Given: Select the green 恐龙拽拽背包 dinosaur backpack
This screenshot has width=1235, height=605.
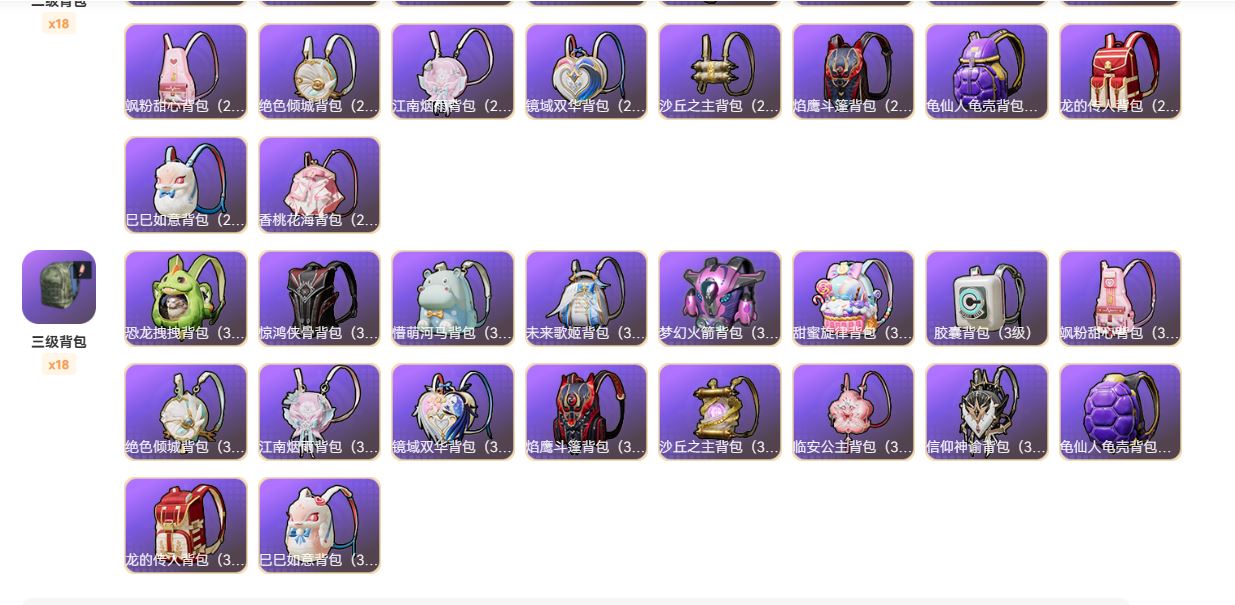Looking at the screenshot, I should (x=186, y=298).
